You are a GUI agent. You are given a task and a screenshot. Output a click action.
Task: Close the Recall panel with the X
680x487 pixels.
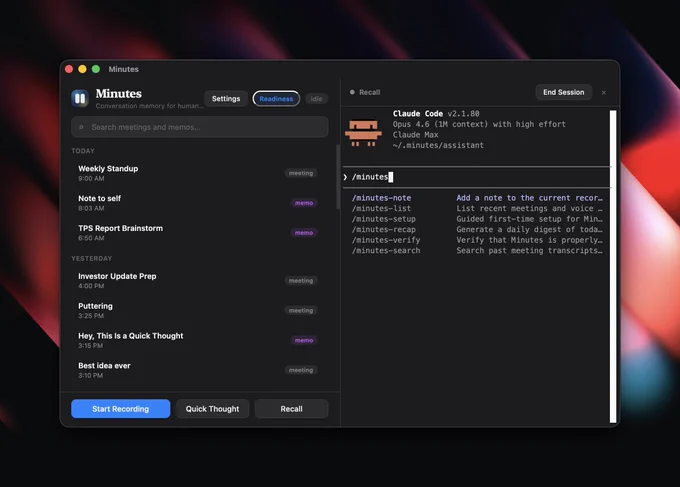[604, 92]
